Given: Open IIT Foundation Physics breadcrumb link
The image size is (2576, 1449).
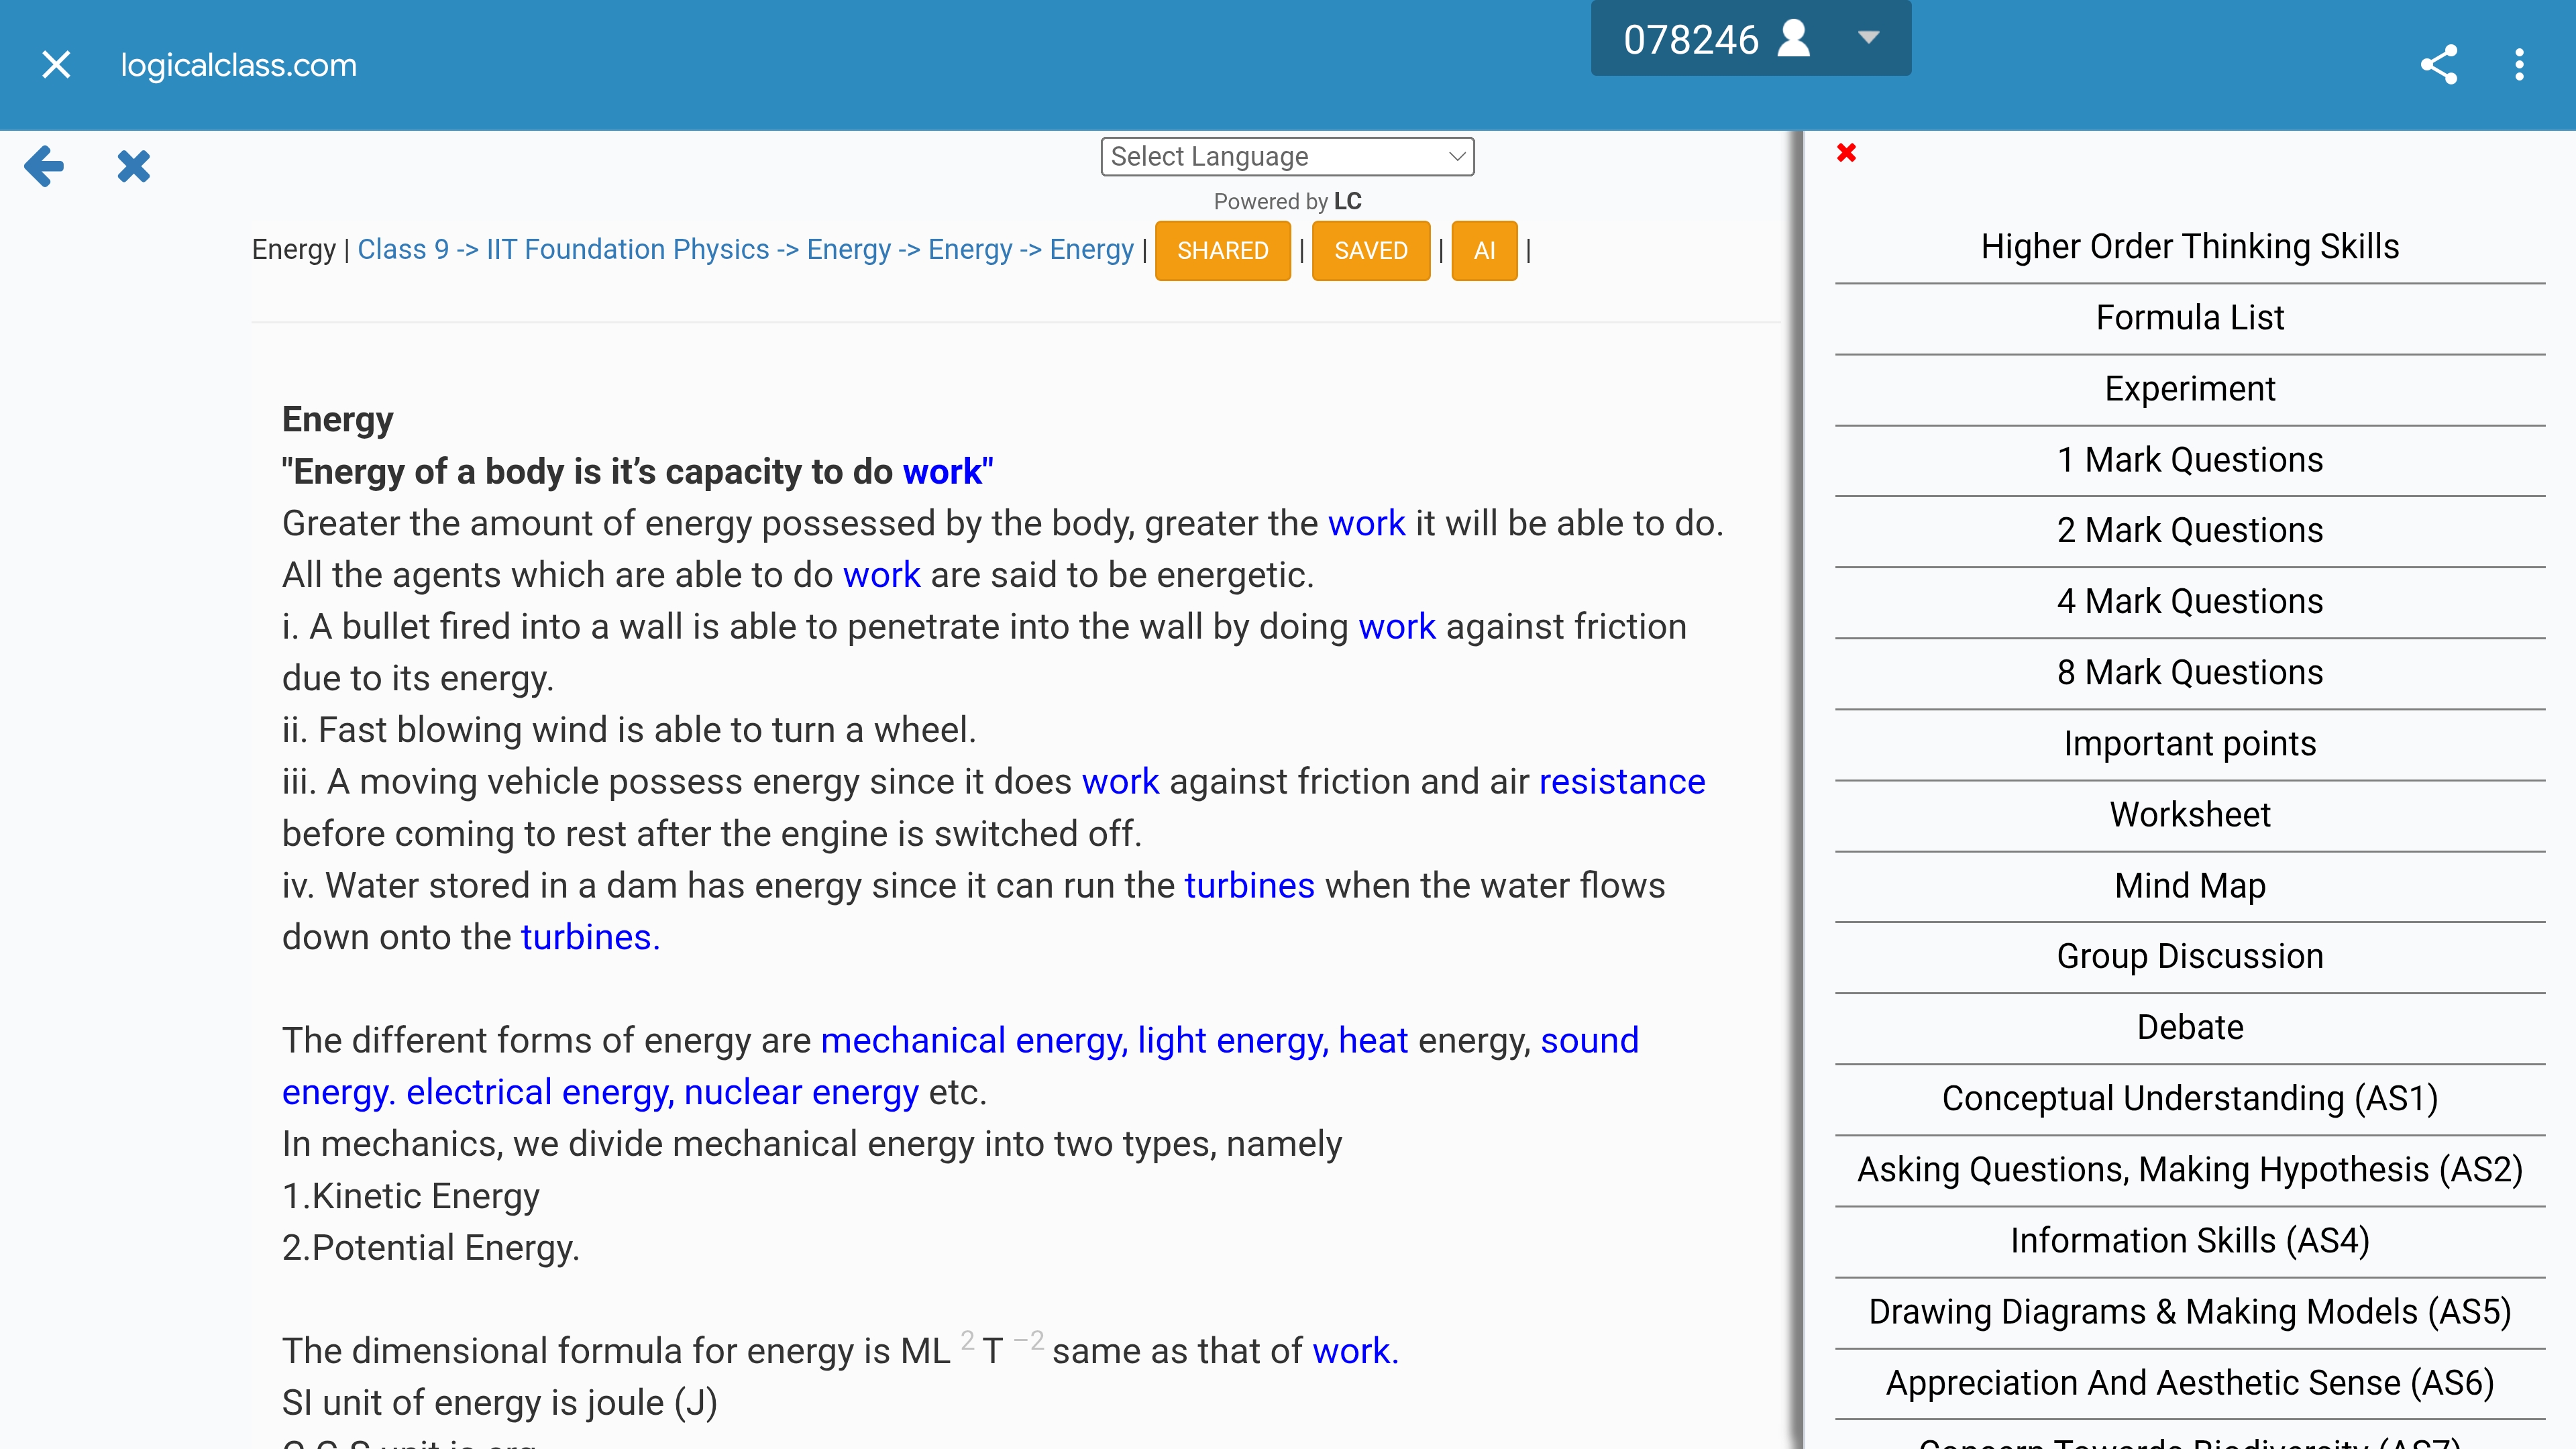Looking at the screenshot, I should point(627,249).
